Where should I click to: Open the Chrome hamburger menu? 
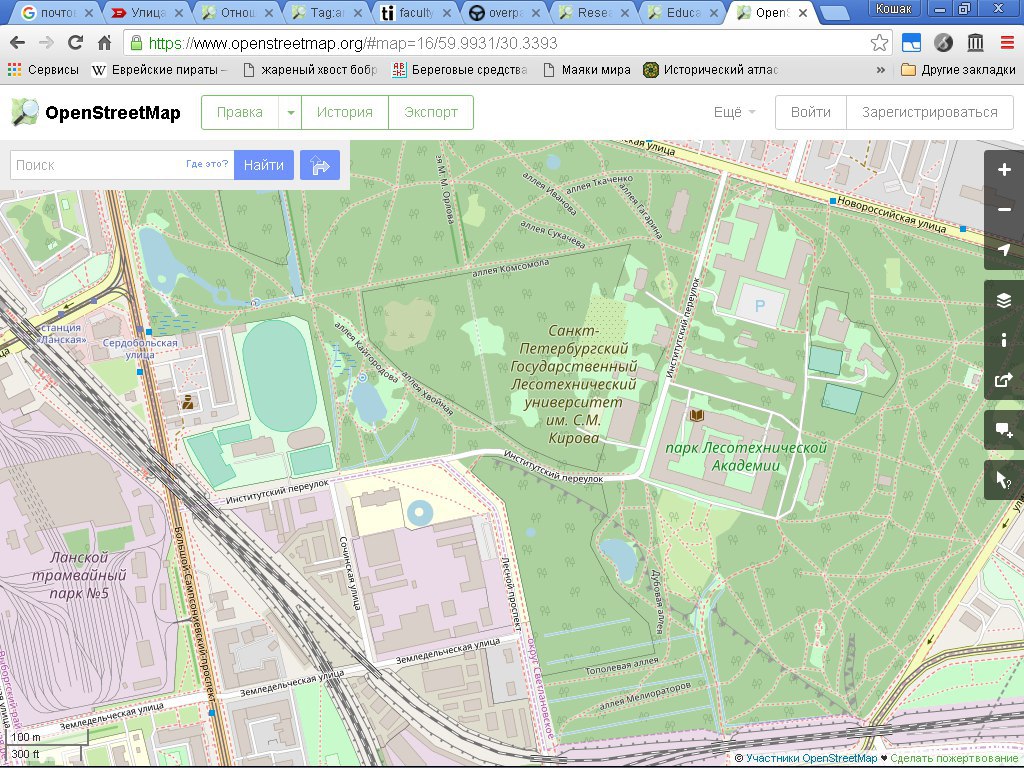coord(1007,43)
